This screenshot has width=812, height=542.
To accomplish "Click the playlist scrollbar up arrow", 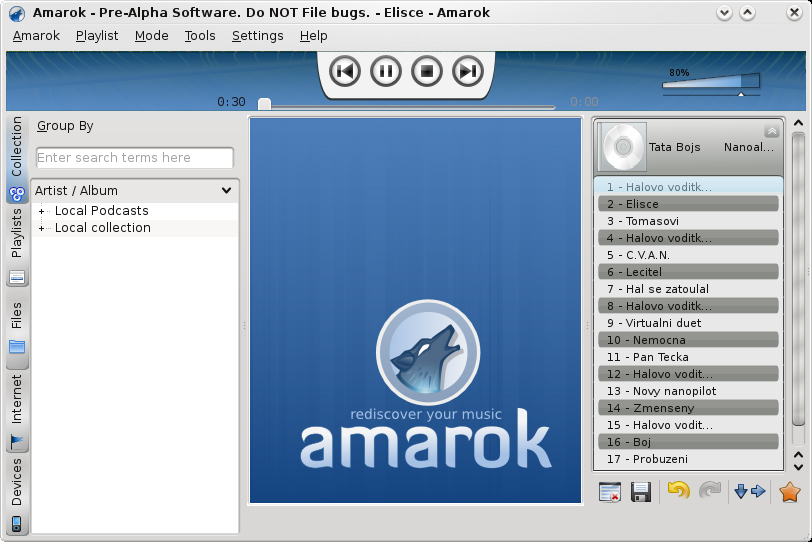I will click(798, 123).
